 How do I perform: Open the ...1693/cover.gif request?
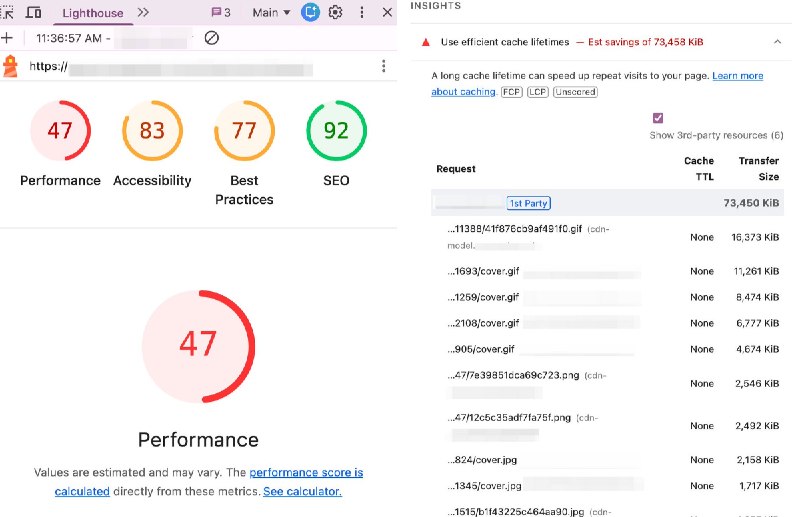click(x=483, y=272)
